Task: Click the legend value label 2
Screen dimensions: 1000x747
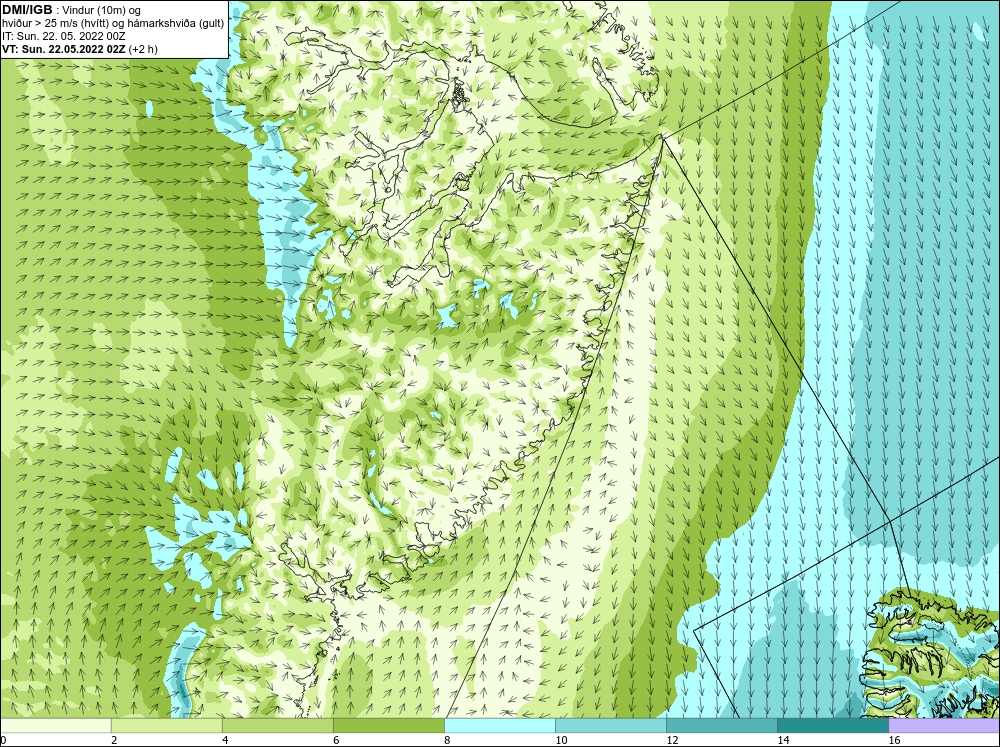Action: click(114, 740)
